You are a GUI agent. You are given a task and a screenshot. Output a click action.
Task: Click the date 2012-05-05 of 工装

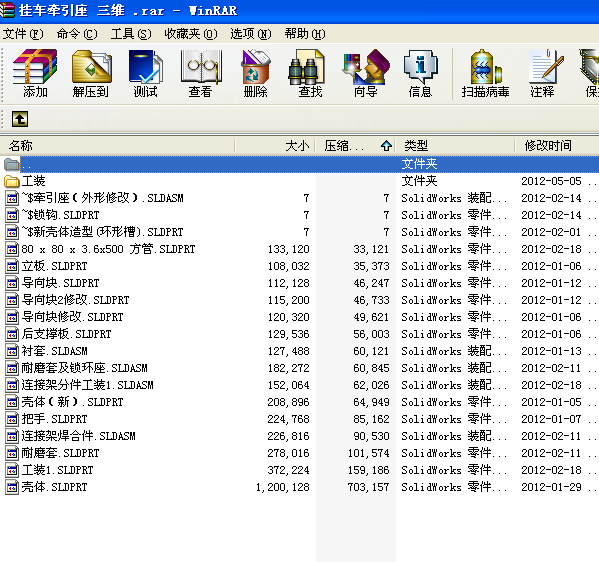(551, 181)
